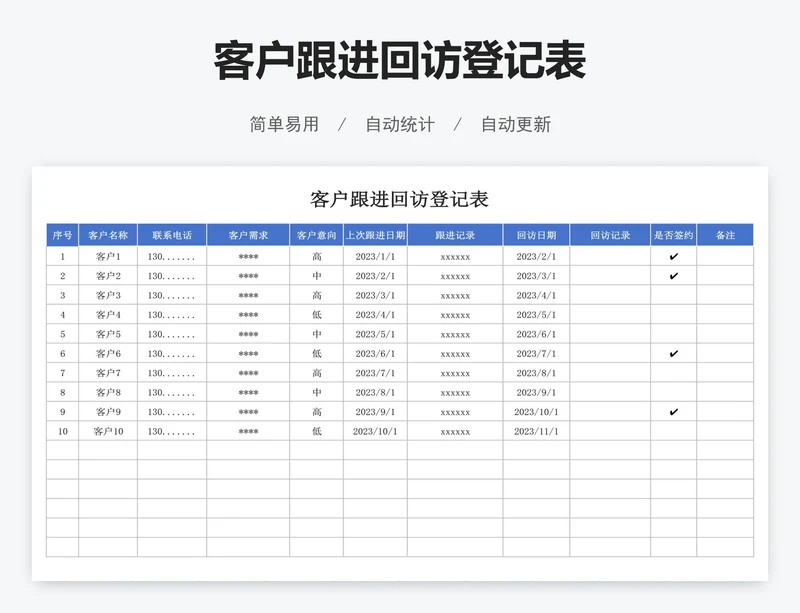
Task: Toggle the signed checkmark in 客户6 row
Action: click(673, 353)
